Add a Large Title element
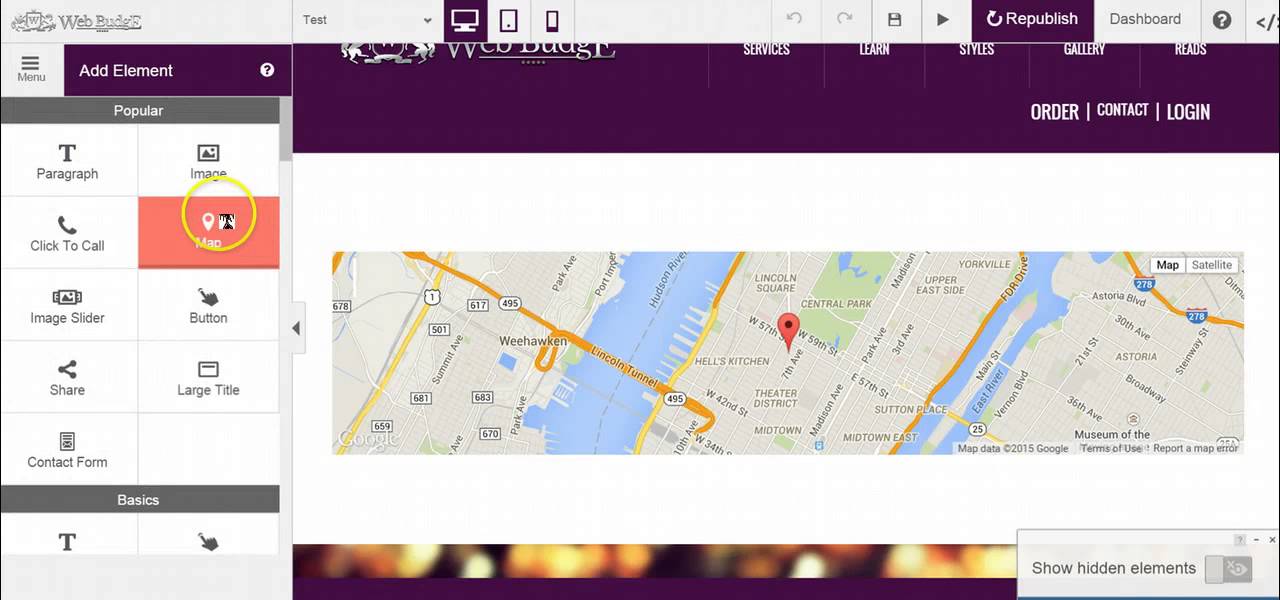Image resolution: width=1280 pixels, height=600 pixels. [208, 377]
